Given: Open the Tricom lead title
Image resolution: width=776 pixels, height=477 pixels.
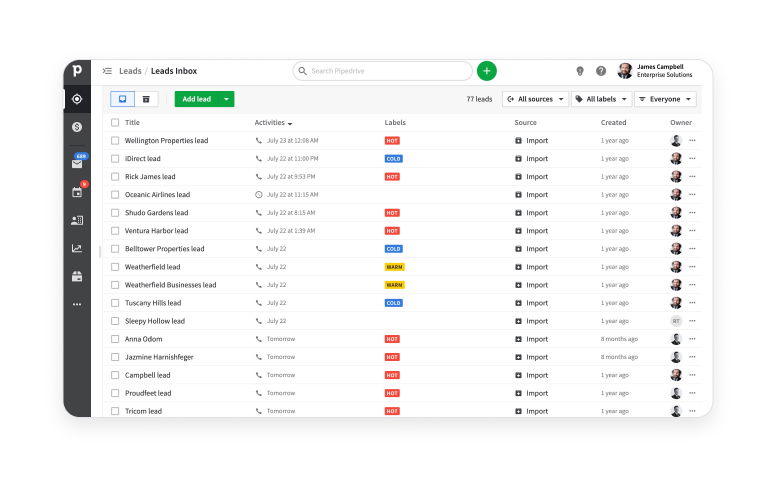Looking at the screenshot, I should pos(143,411).
